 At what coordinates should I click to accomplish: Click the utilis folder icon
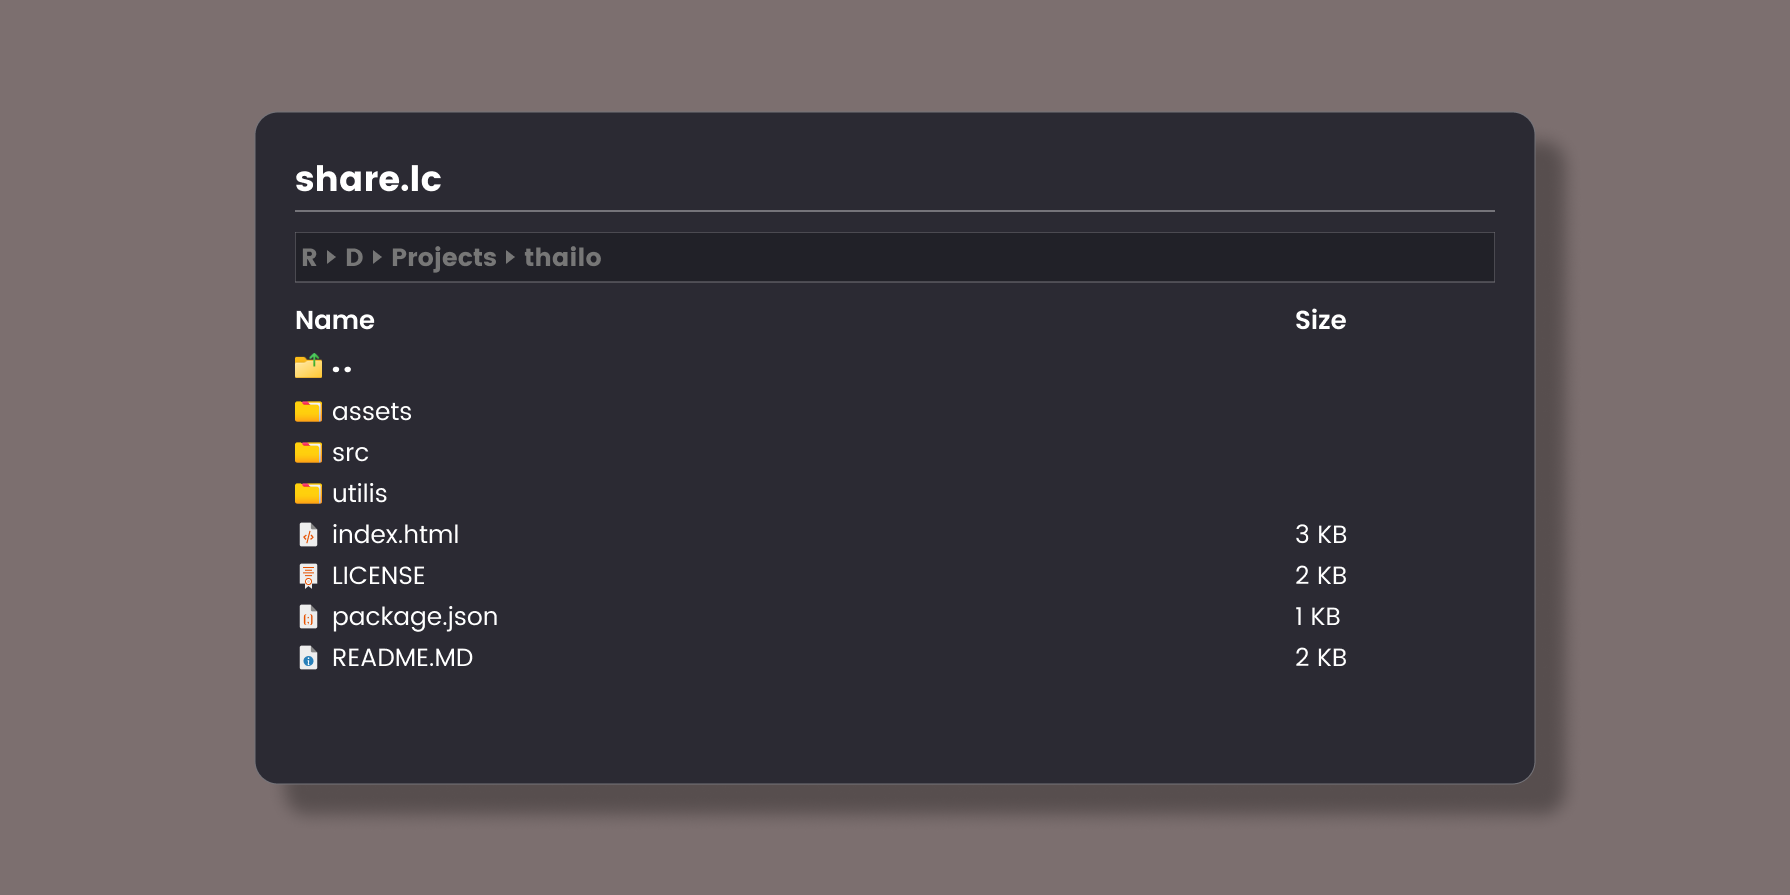coord(308,494)
